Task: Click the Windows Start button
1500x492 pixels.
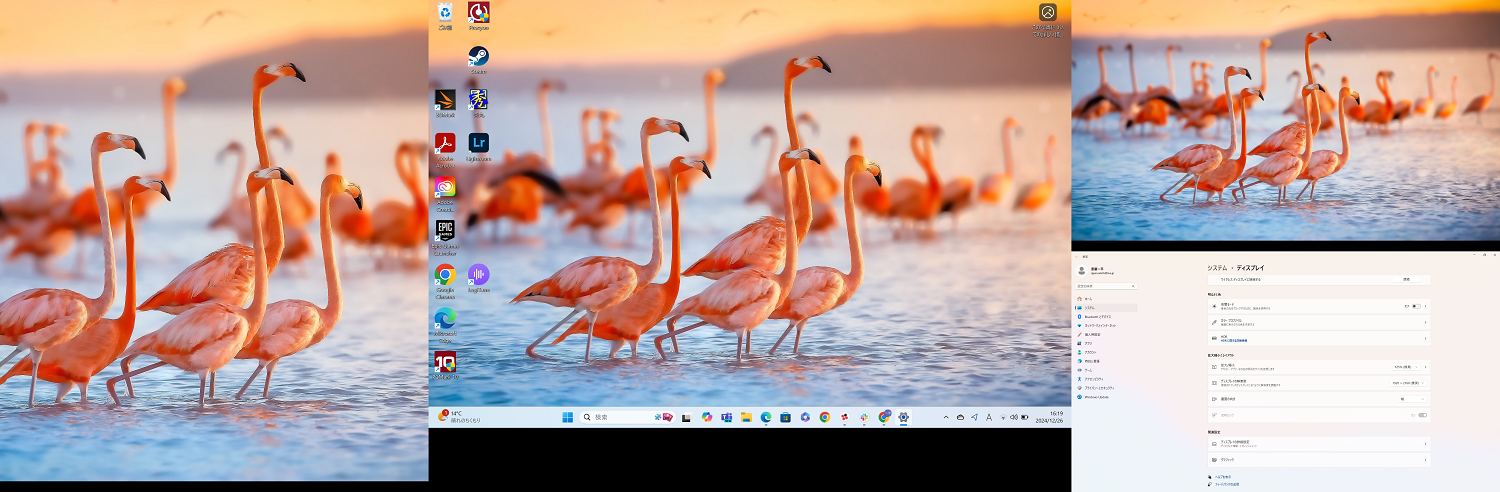Action: coord(568,417)
